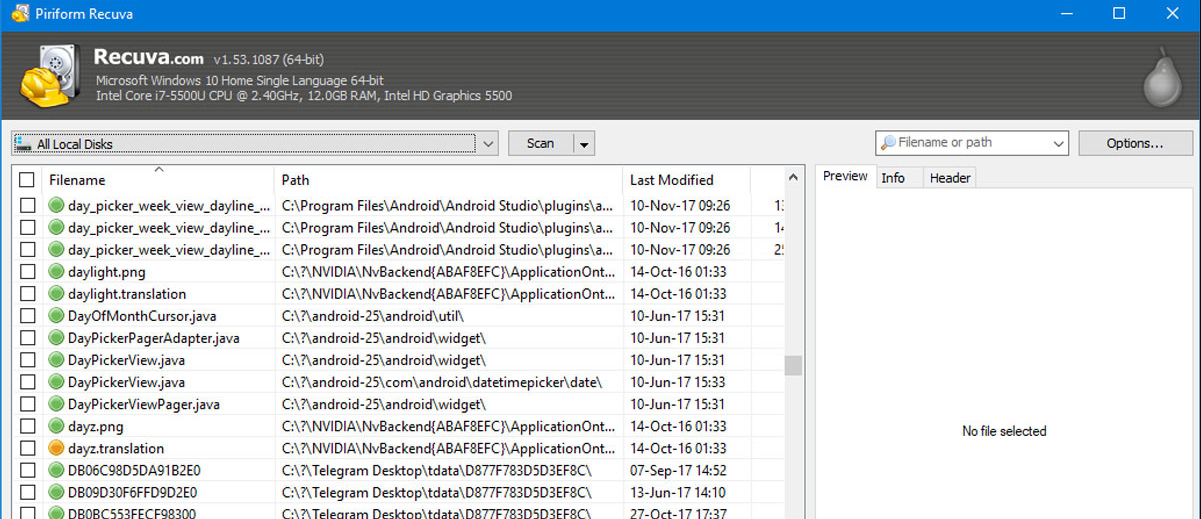Expand the Filename or path filter dropdown

(x=1059, y=144)
